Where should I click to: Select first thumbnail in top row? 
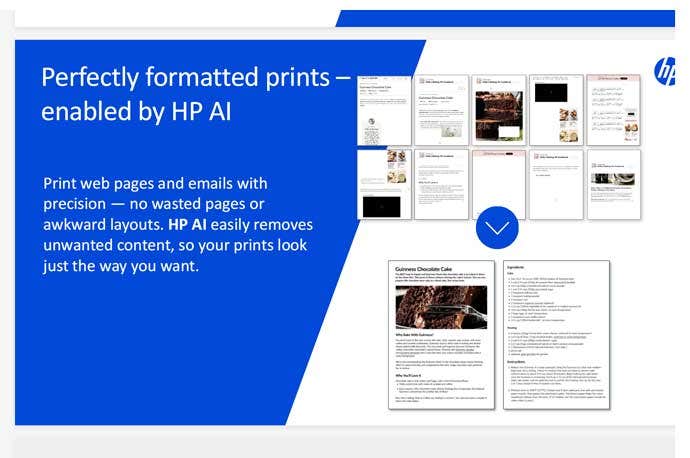pos(383,109)
